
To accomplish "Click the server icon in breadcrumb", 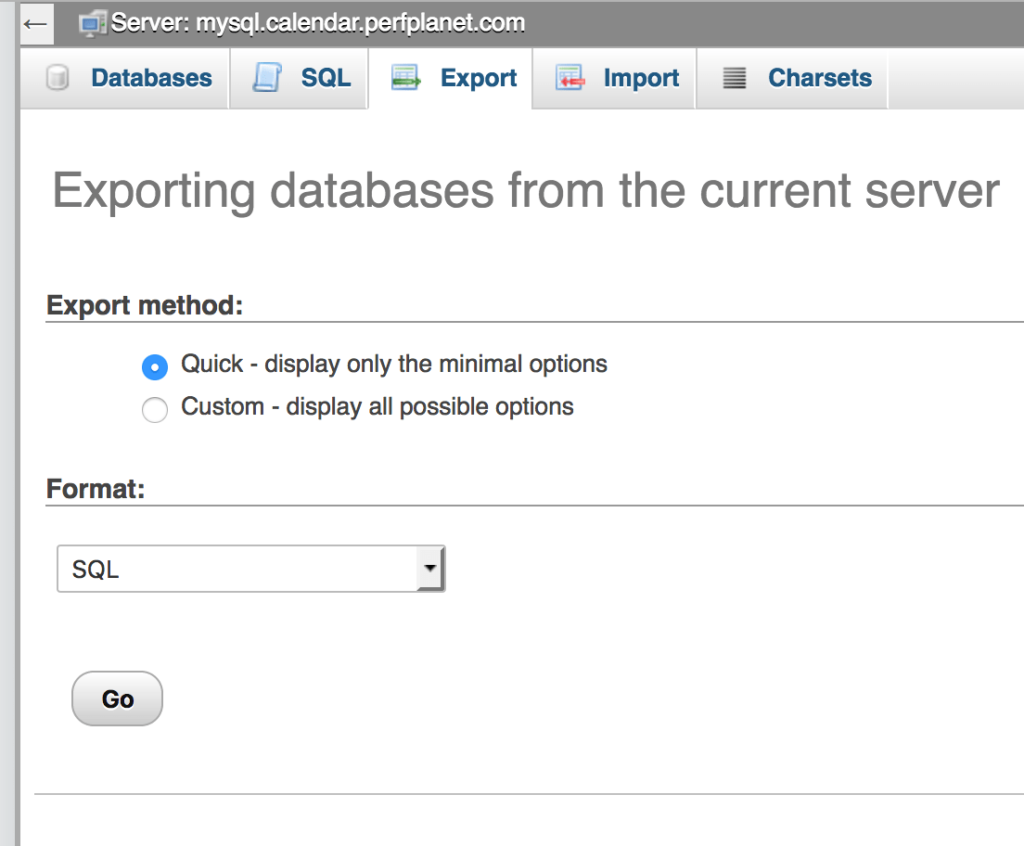I will point(93,22).
